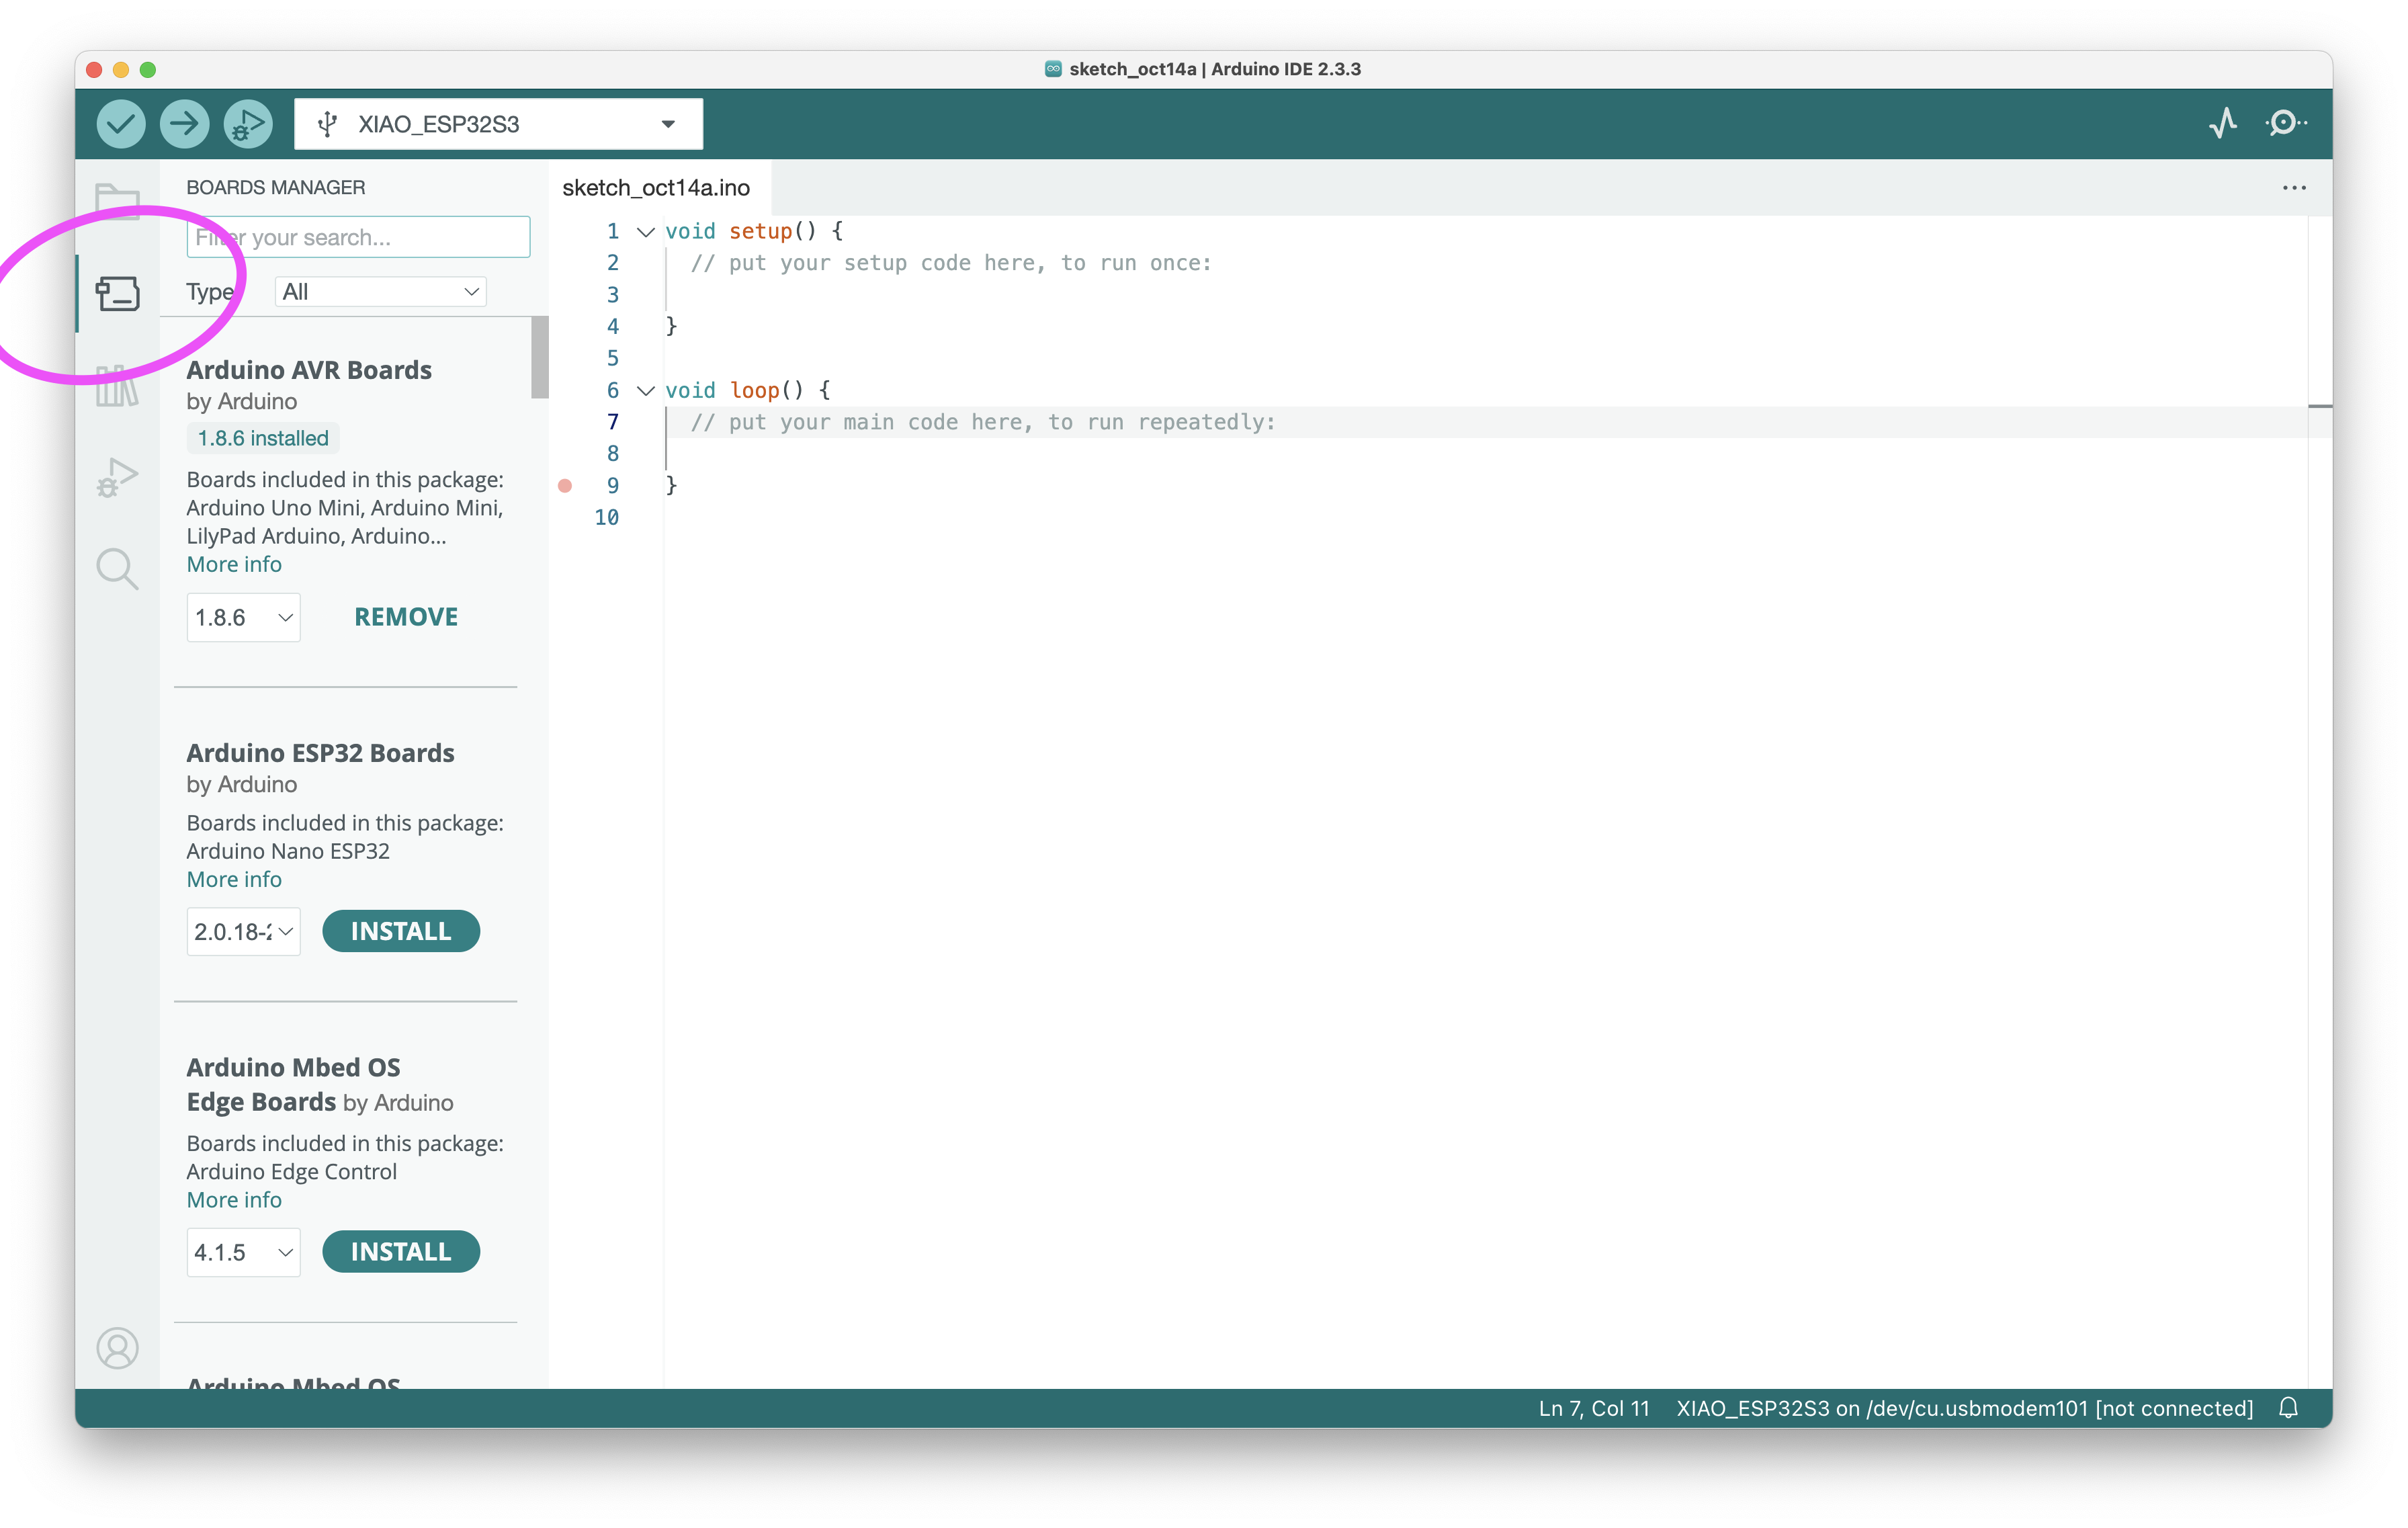Open the 4.1.5 version dropdown
The image size is (2408, 1528).
pyautogui.click(x=243, y=1252)
